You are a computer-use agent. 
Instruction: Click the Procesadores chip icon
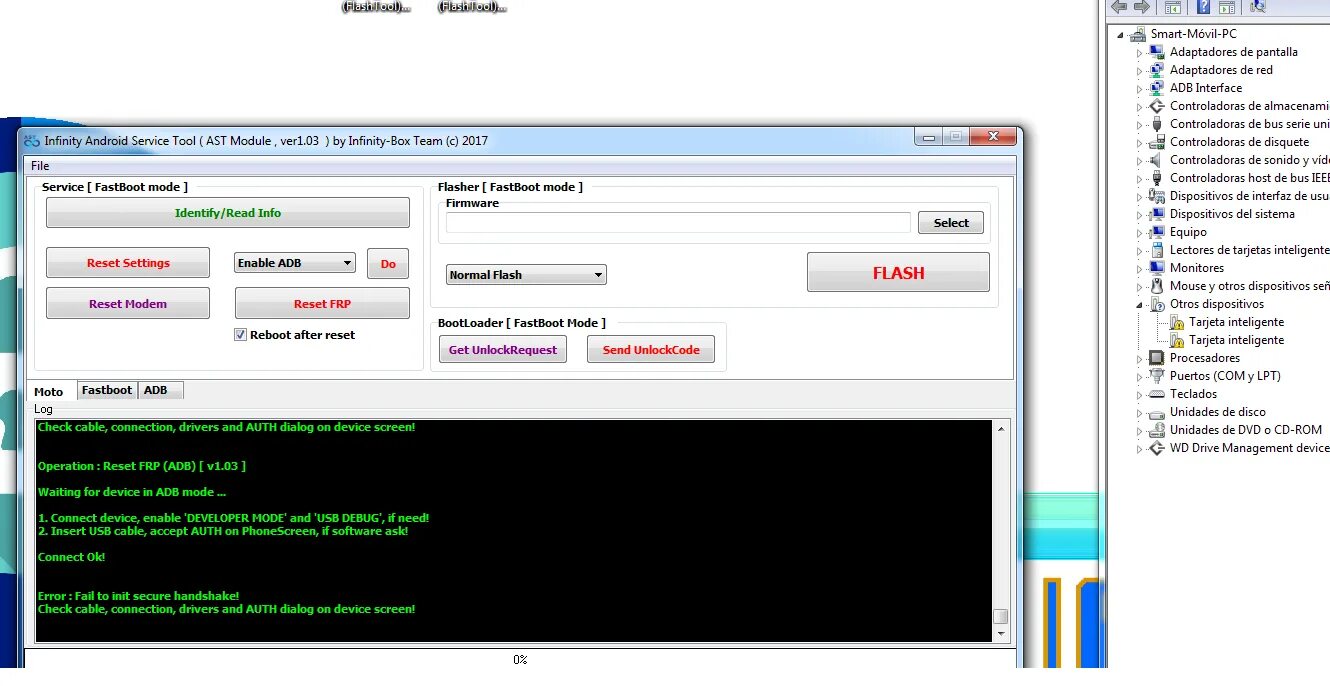[1157, 358]
